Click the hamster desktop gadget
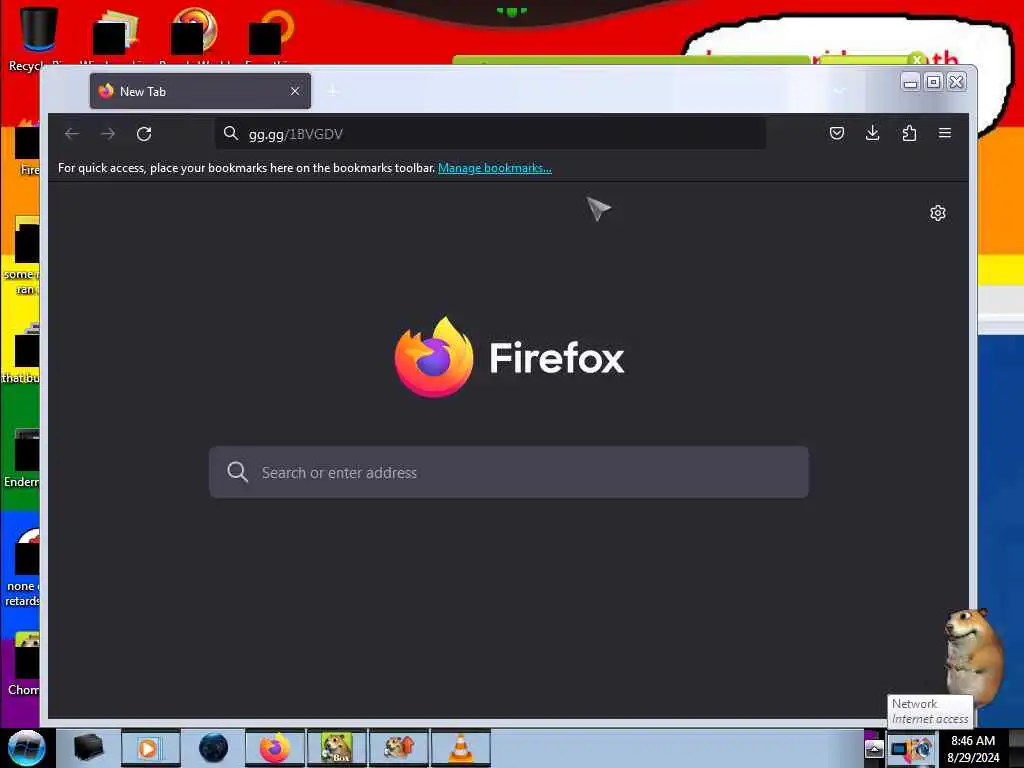Image resolution: width=1024 pixels, height=768 pixels. click(x=973, y=656)
